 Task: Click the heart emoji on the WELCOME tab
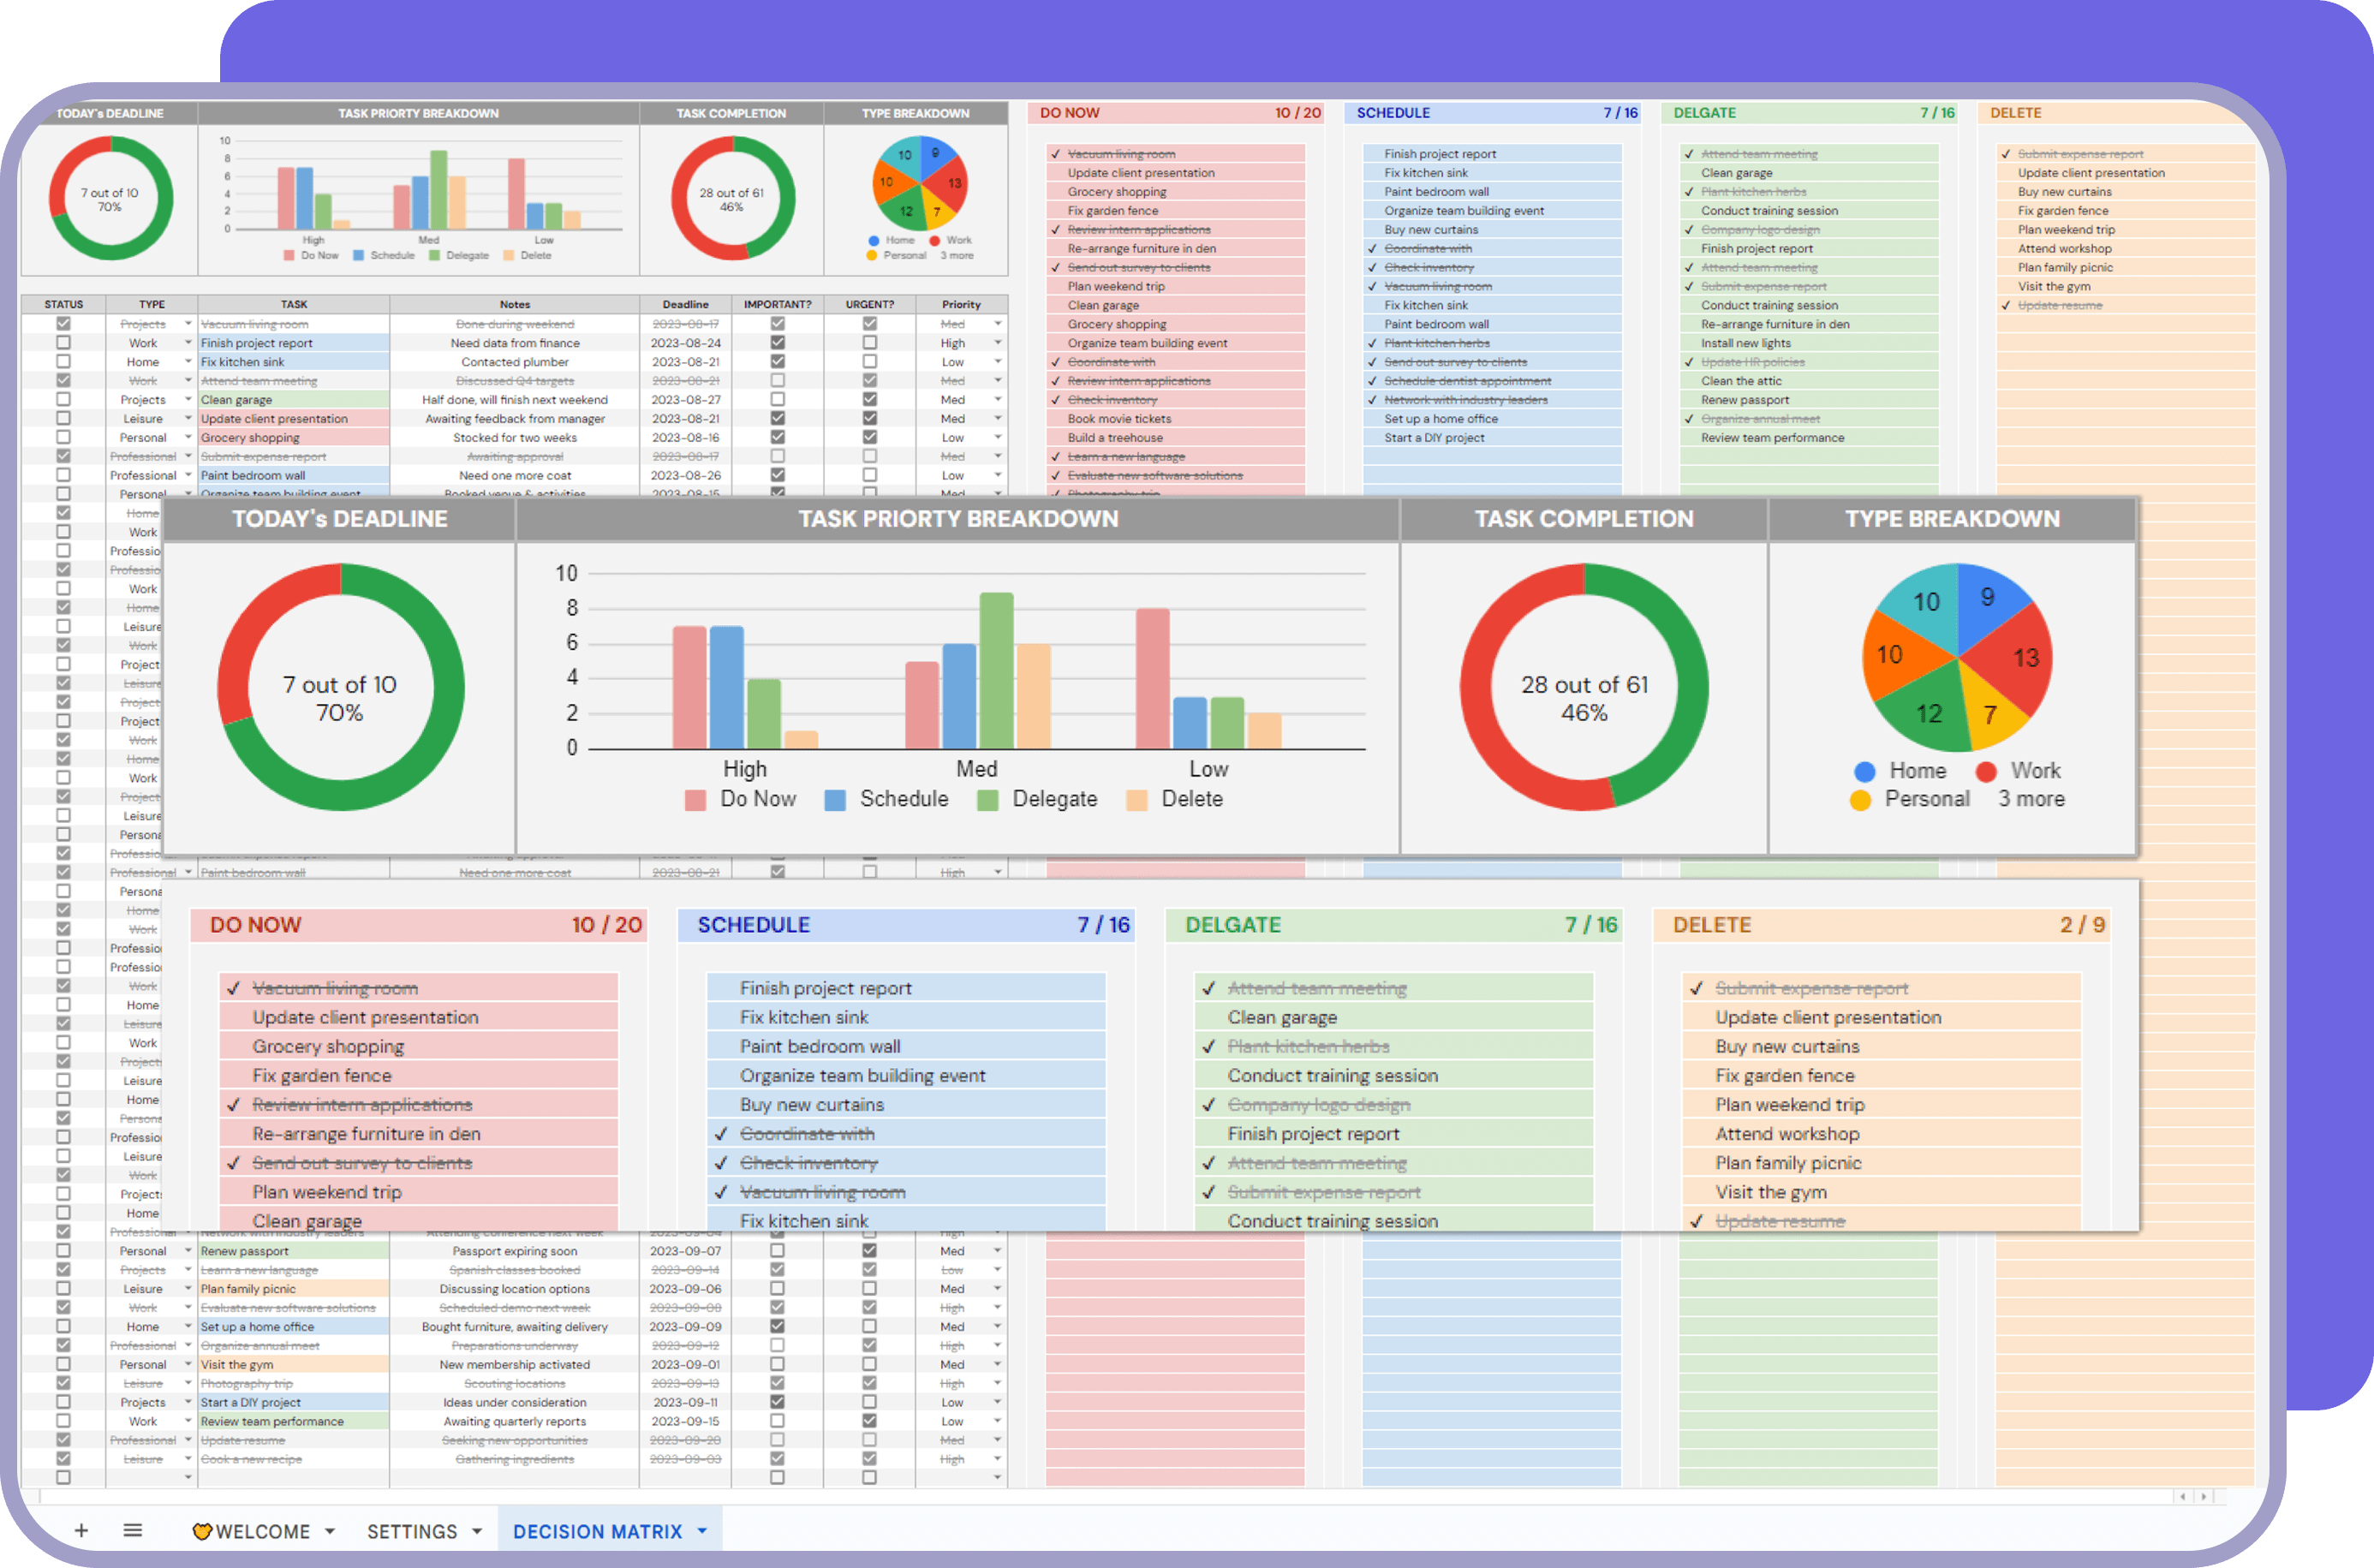pos(203,1530)
